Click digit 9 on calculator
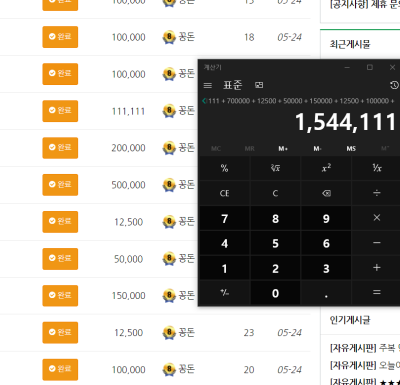Image resolution: width=400 pixels, height=385 pixels. tap(326, 218)
